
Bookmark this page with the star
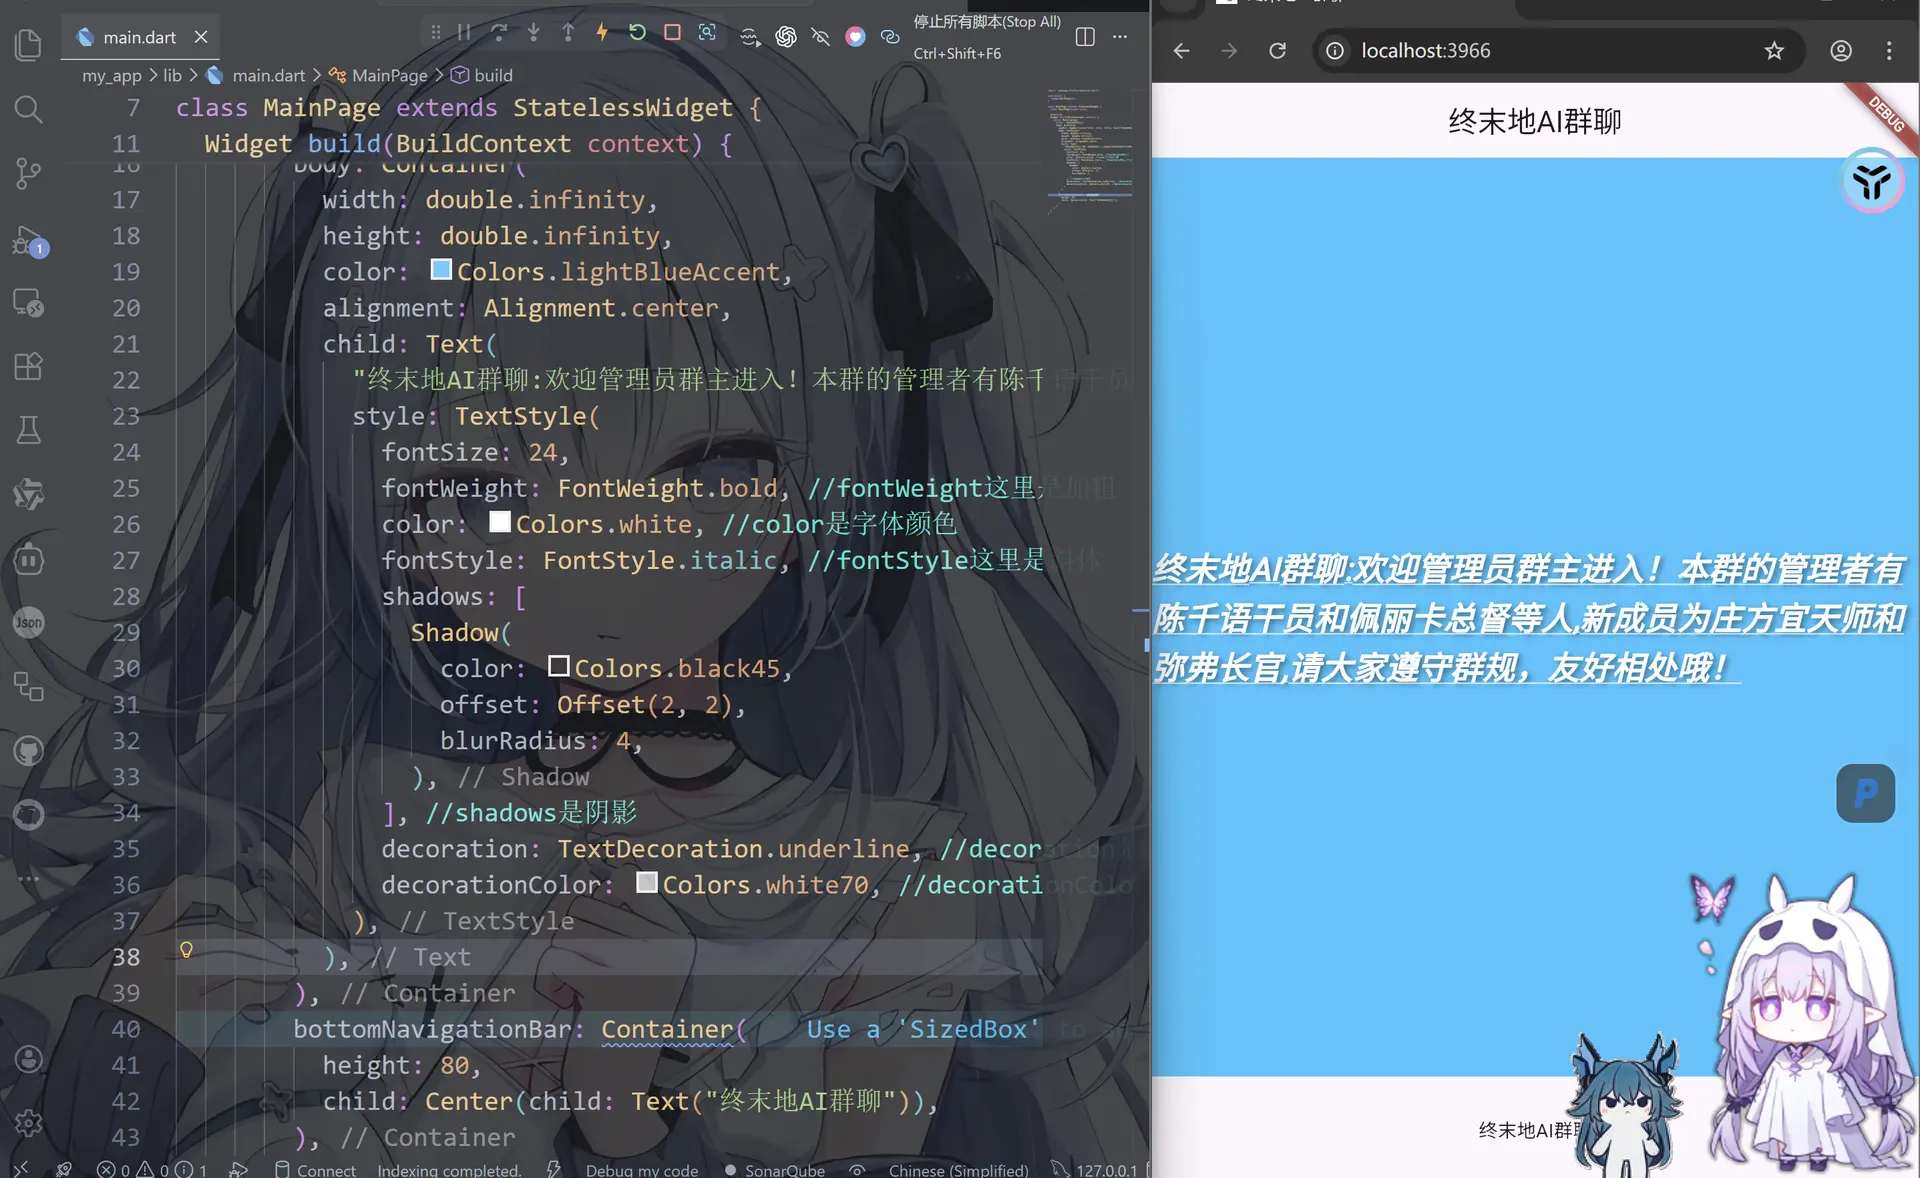1774,51
